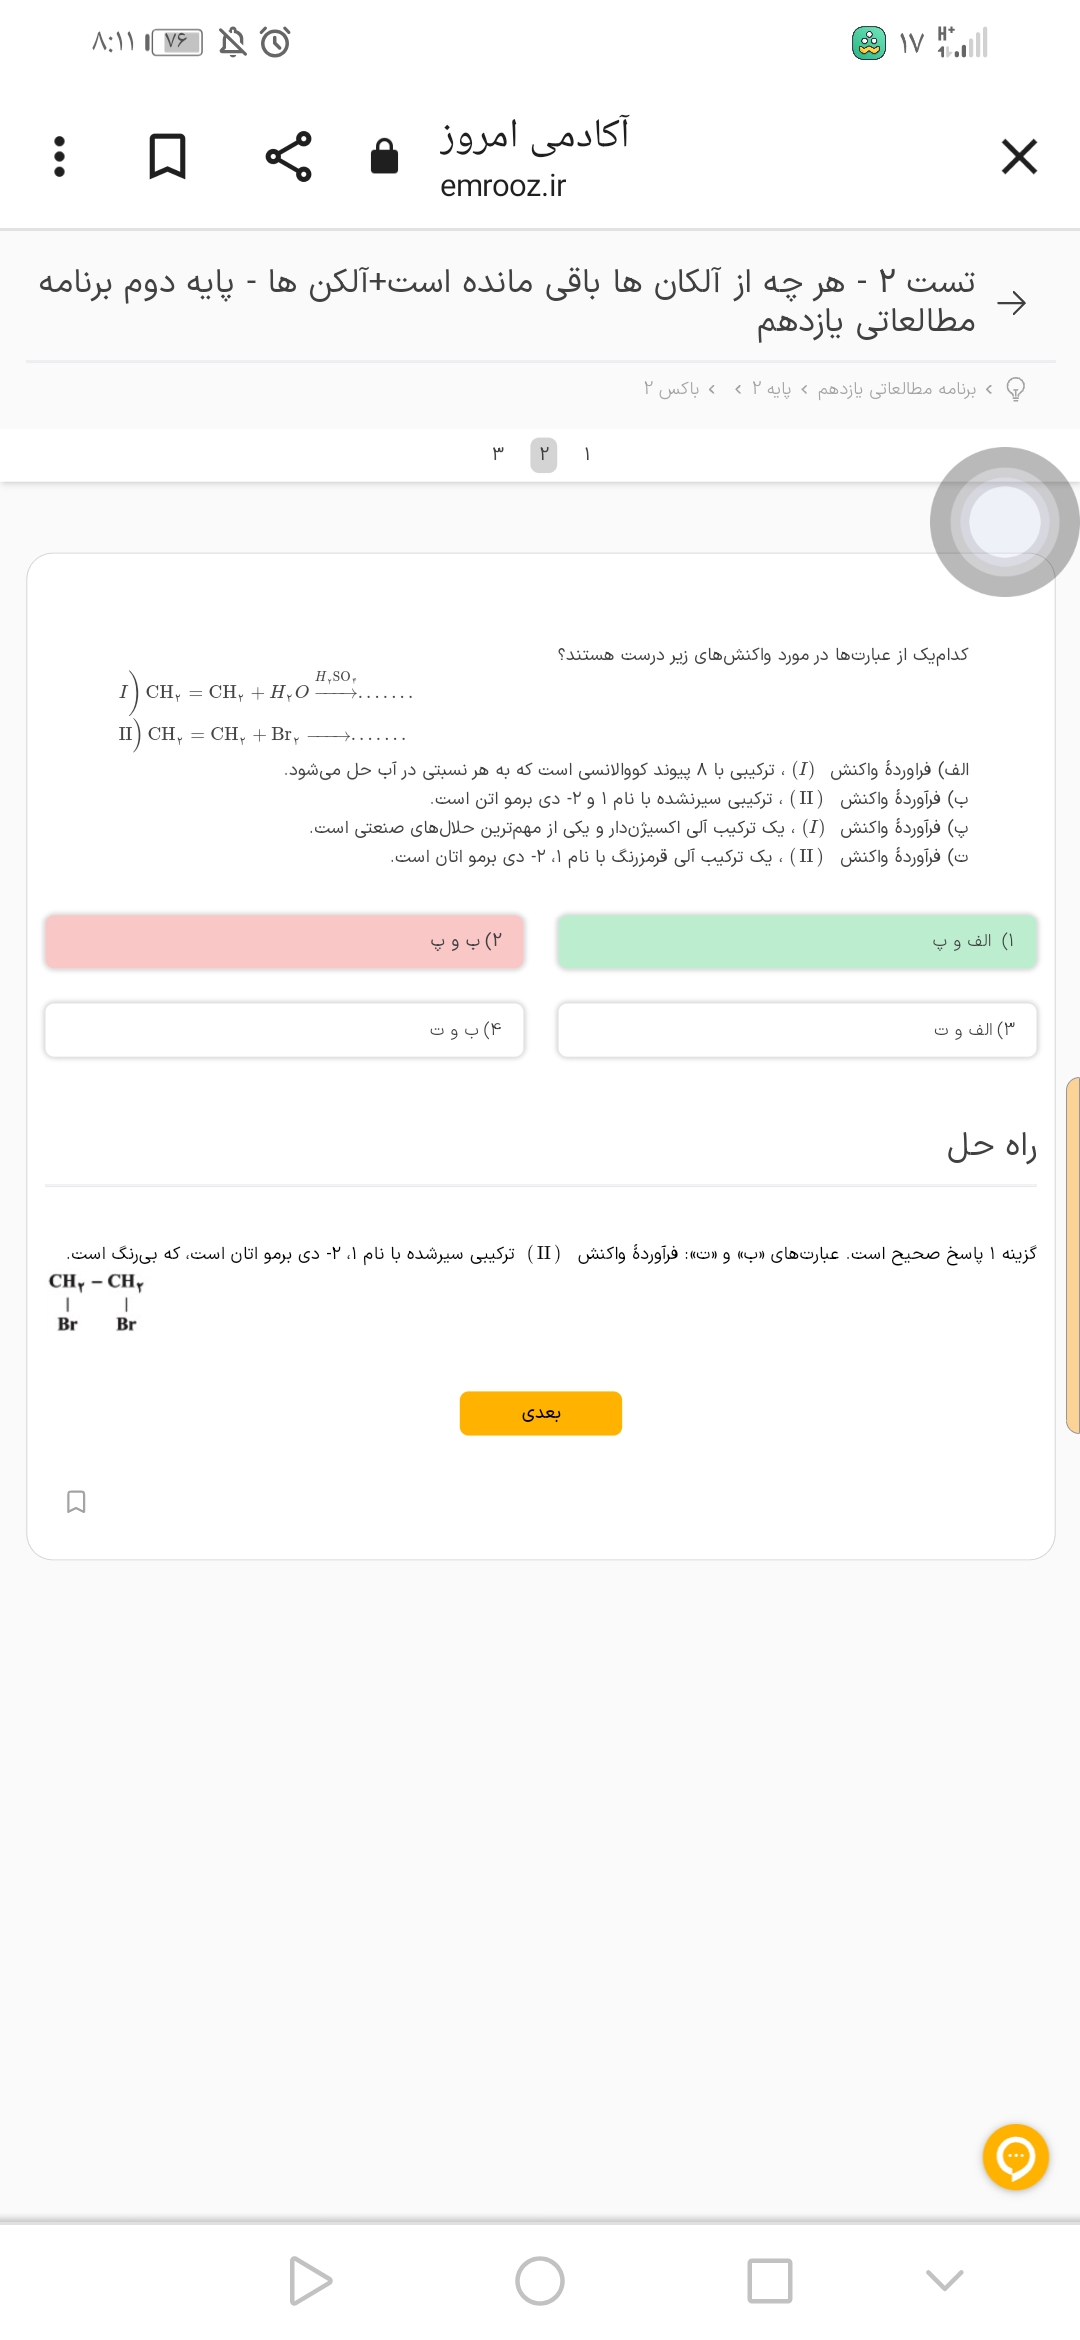Go to question 3 in the pager
Screen dimensions: 1080x2340
click(498, 454)
